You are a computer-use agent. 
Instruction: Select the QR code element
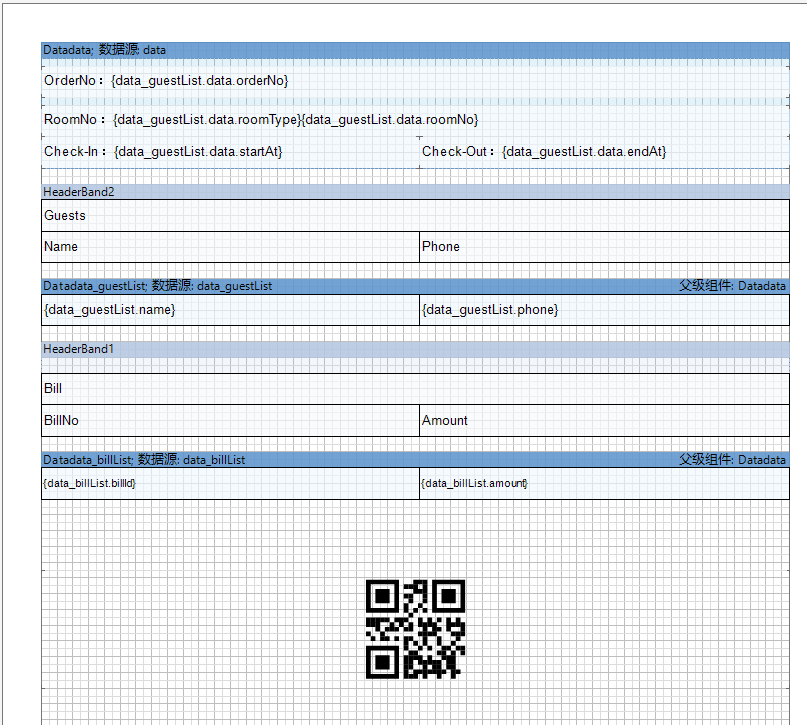point(415,629)
